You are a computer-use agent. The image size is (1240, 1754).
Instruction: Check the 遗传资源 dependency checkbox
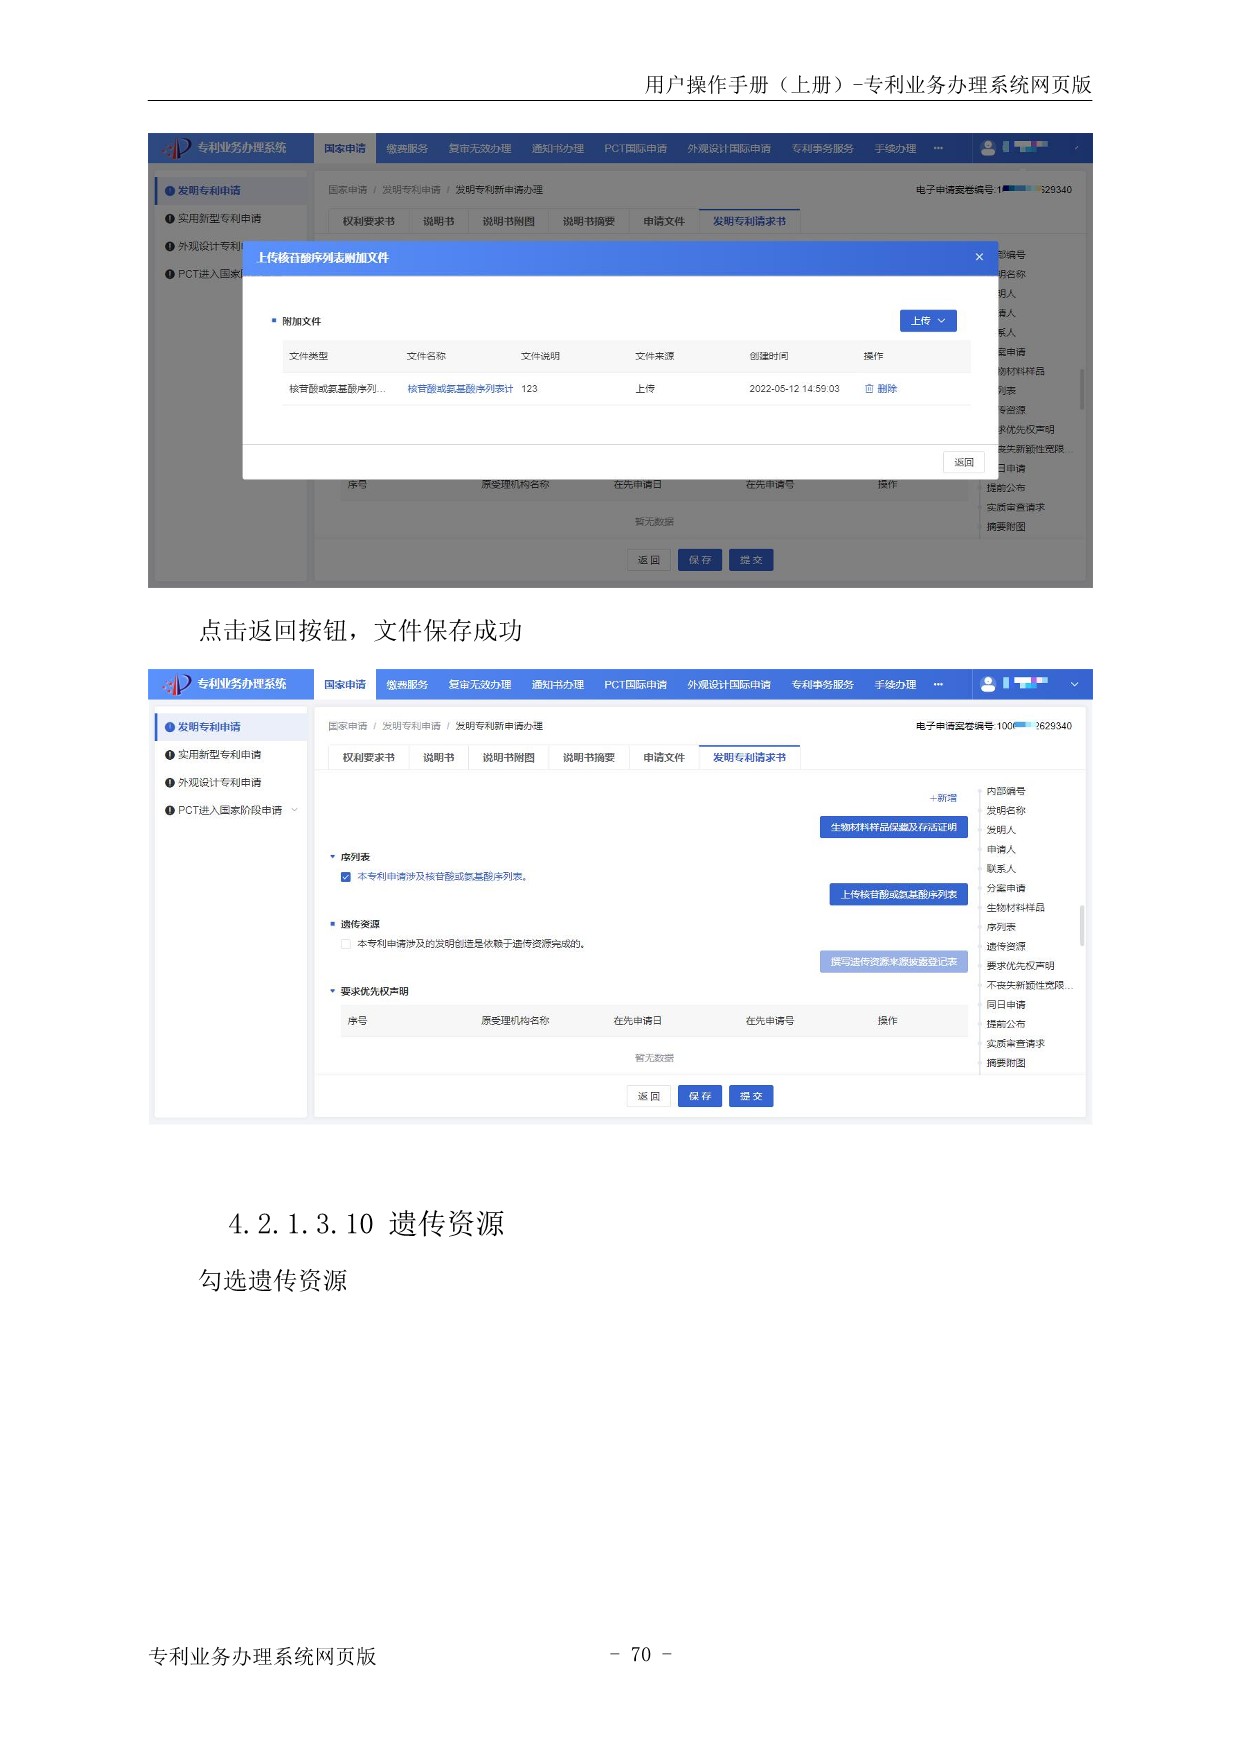(x=346, y=944)
